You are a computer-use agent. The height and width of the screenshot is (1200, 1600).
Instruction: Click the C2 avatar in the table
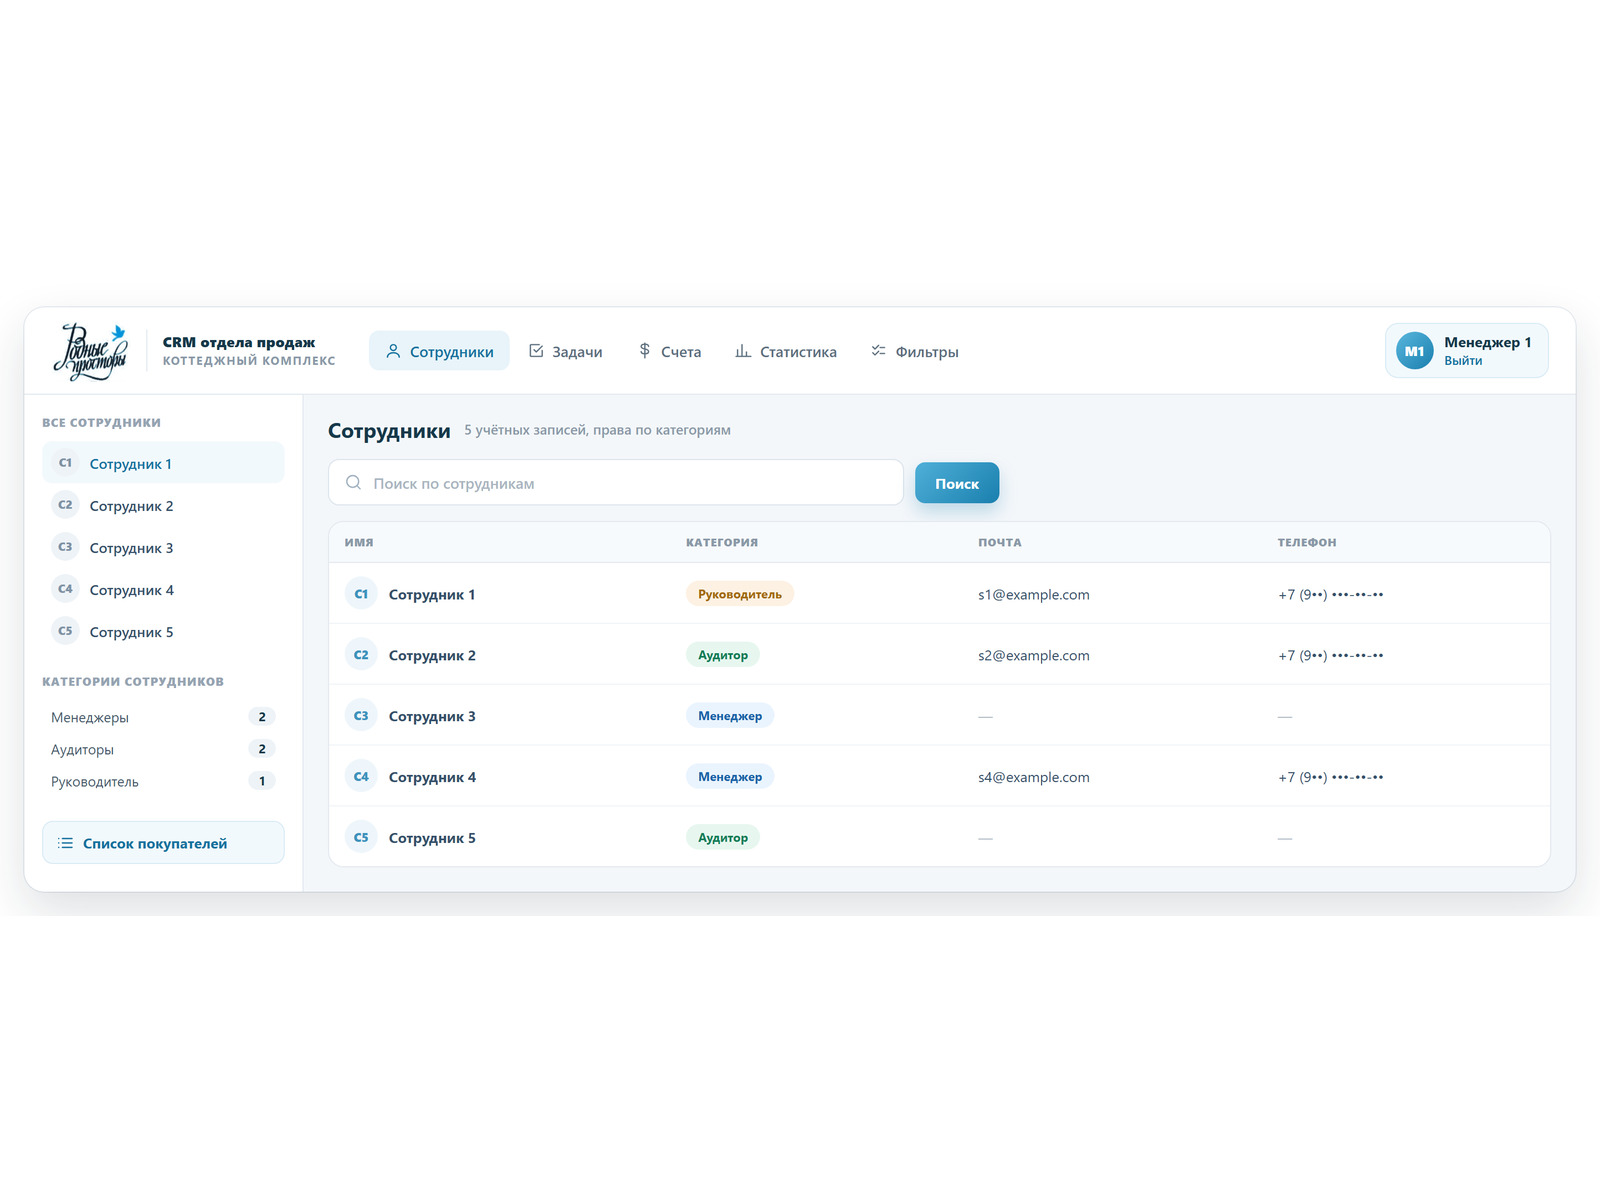pos(361,655)
